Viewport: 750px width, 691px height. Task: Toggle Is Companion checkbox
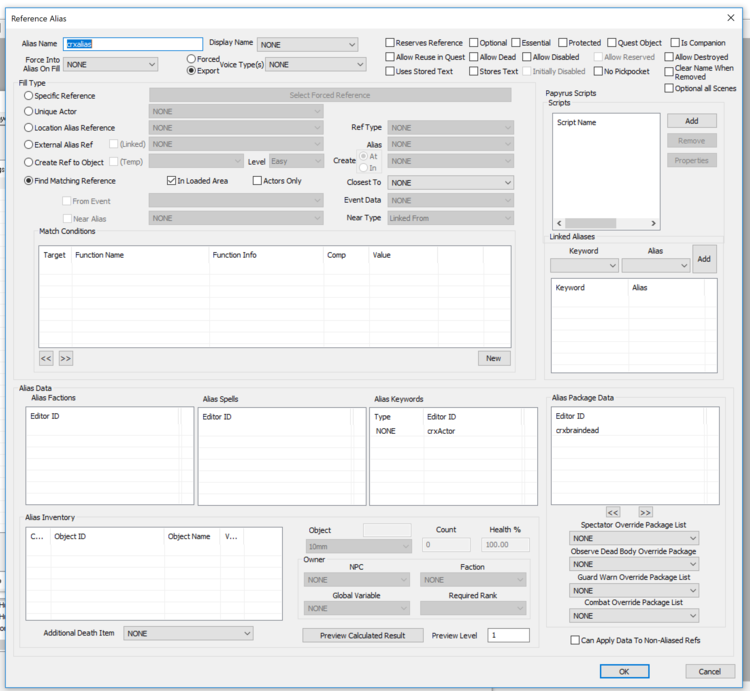[x=675, y=43]
